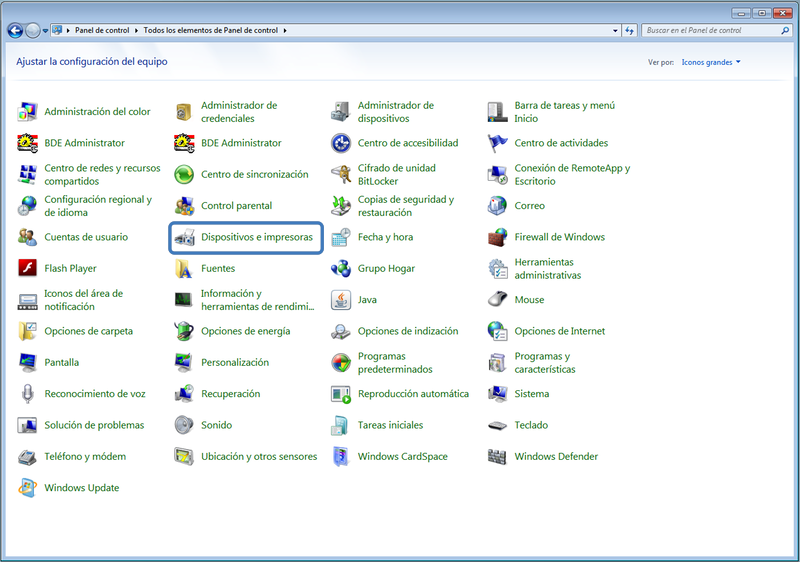Open the Grupo Hogar icon
The image size is (800, 562).
(340, 269)
